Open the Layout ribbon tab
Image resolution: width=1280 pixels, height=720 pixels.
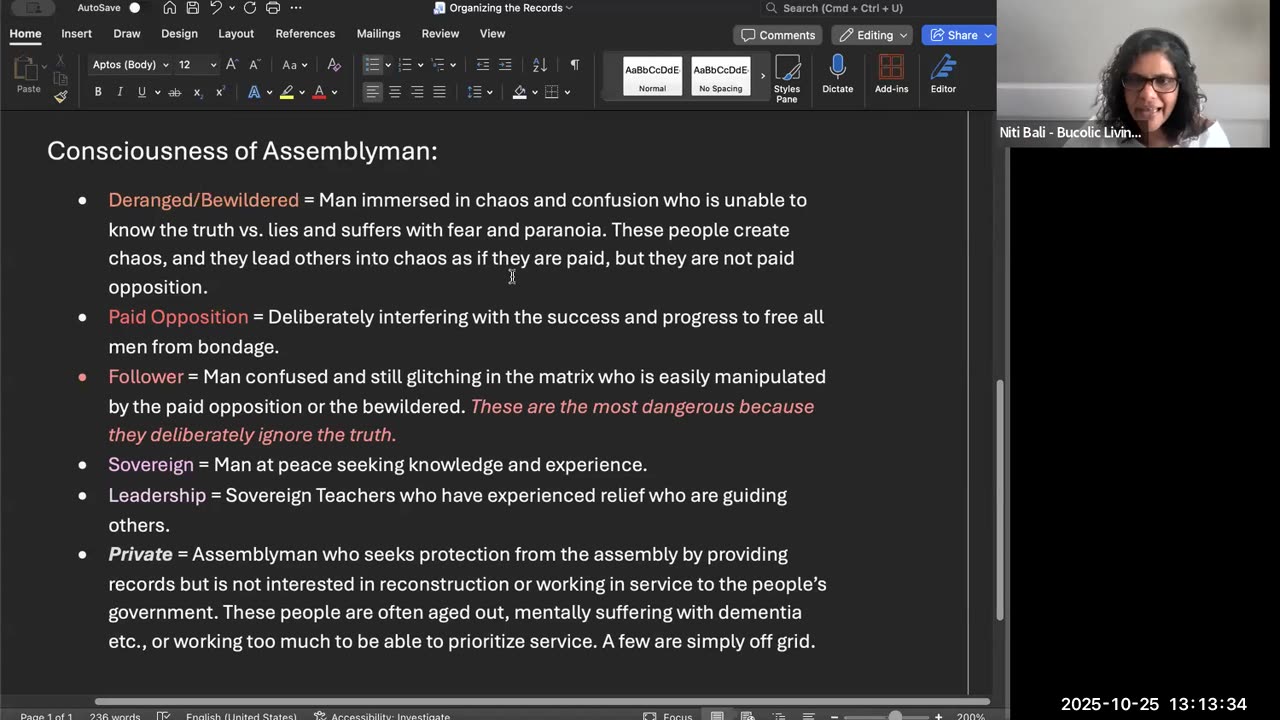pos(236,34)
